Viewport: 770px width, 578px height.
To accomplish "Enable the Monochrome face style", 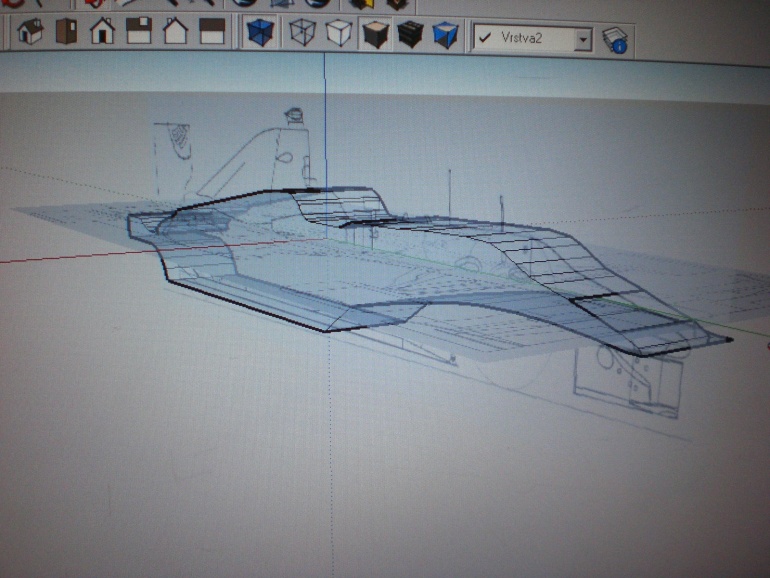I will (x=445, y=35).
